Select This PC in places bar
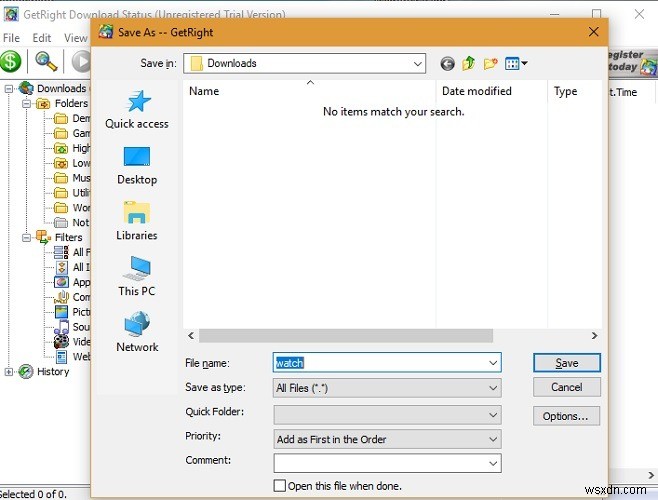Image resolution: width=658 pixels, height=500 pixels. click(137, 277)
